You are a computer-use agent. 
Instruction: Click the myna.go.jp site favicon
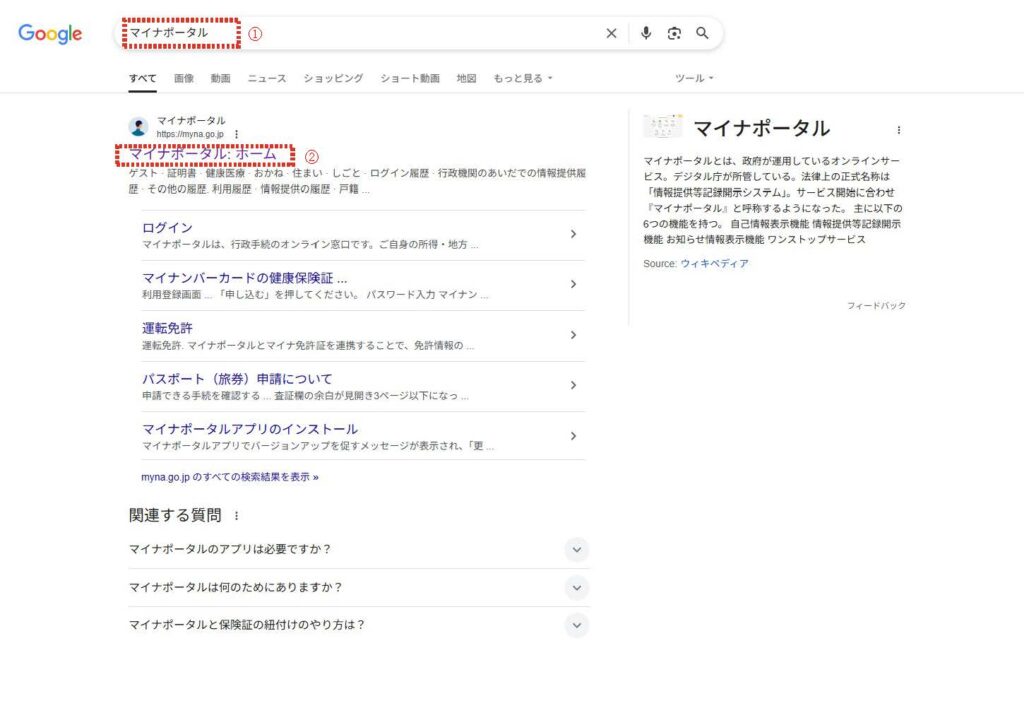point(138,127)
